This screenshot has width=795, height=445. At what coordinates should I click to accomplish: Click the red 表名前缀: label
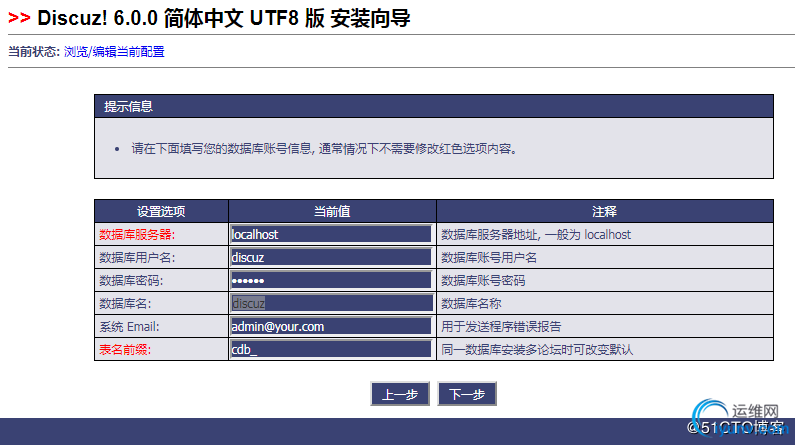click(x=125, y=350)
